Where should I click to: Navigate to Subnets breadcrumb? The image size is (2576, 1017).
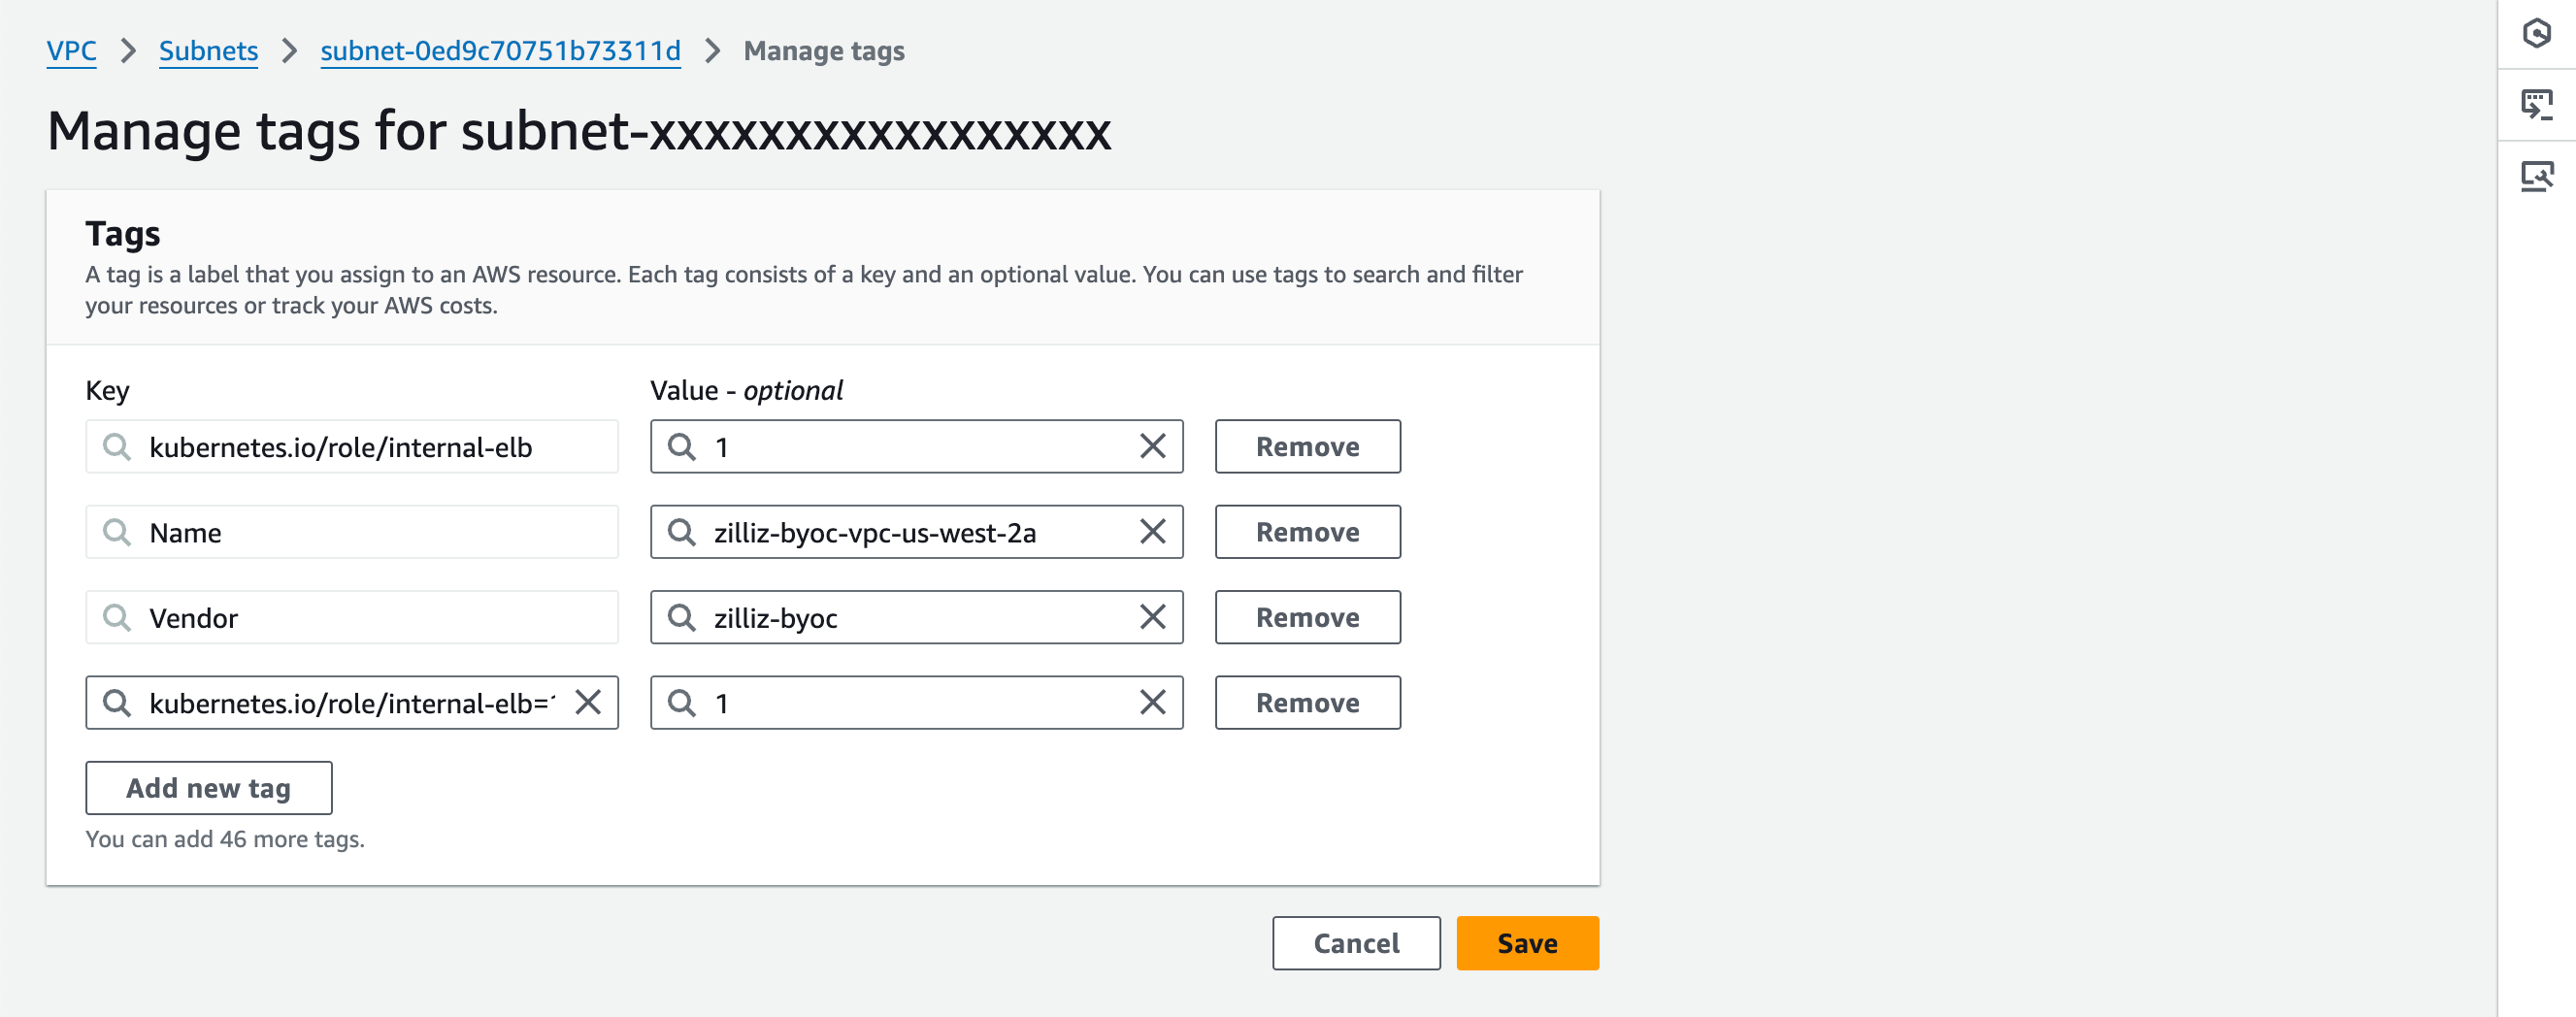[208, 51]
